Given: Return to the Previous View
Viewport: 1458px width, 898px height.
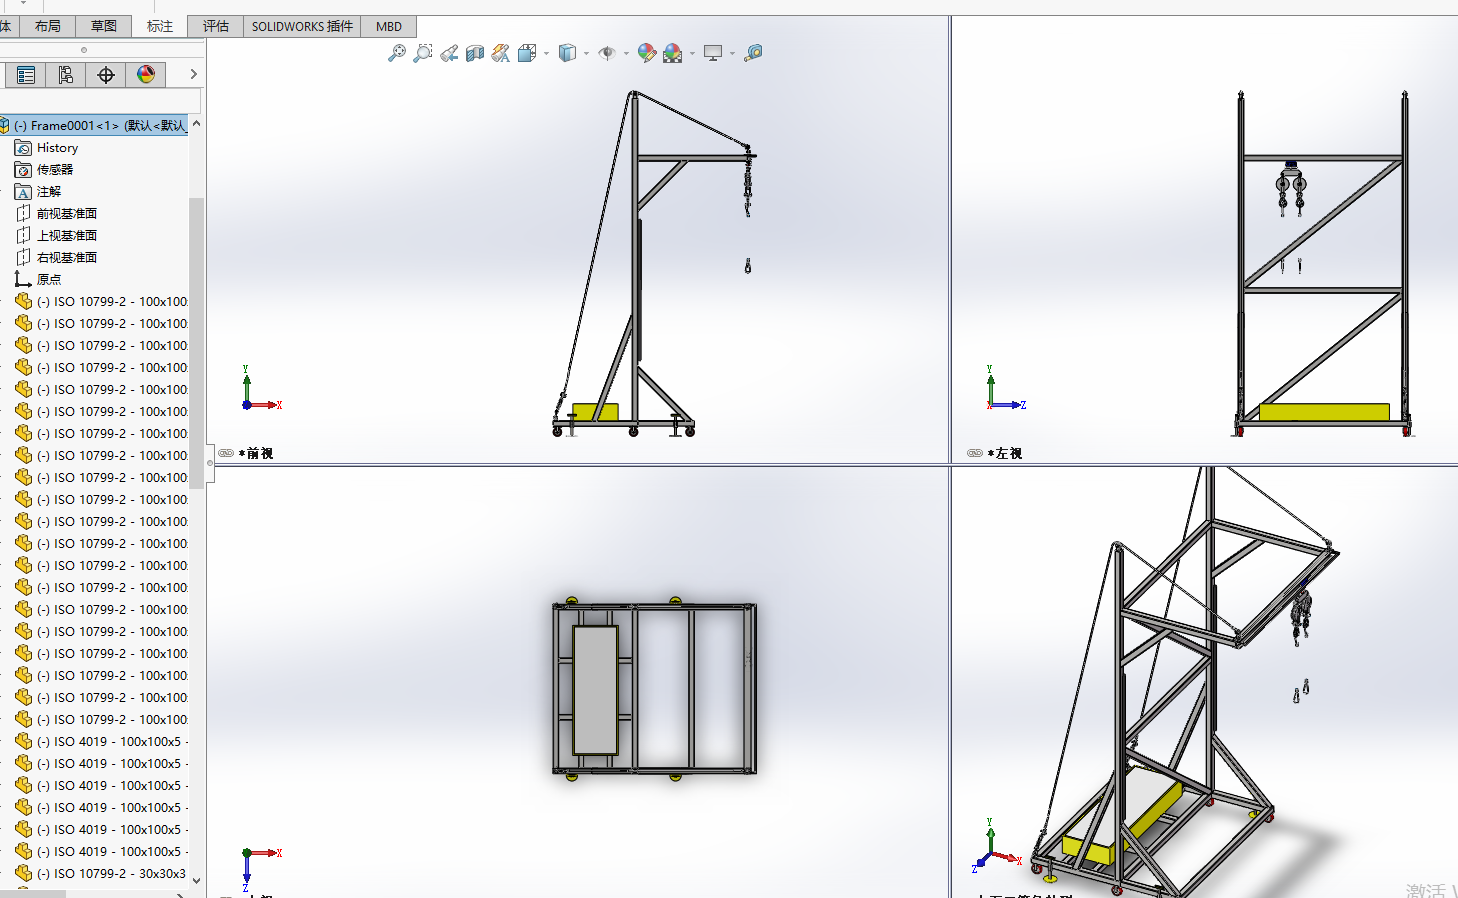Looking at the screenshot, I should point(449,53).
